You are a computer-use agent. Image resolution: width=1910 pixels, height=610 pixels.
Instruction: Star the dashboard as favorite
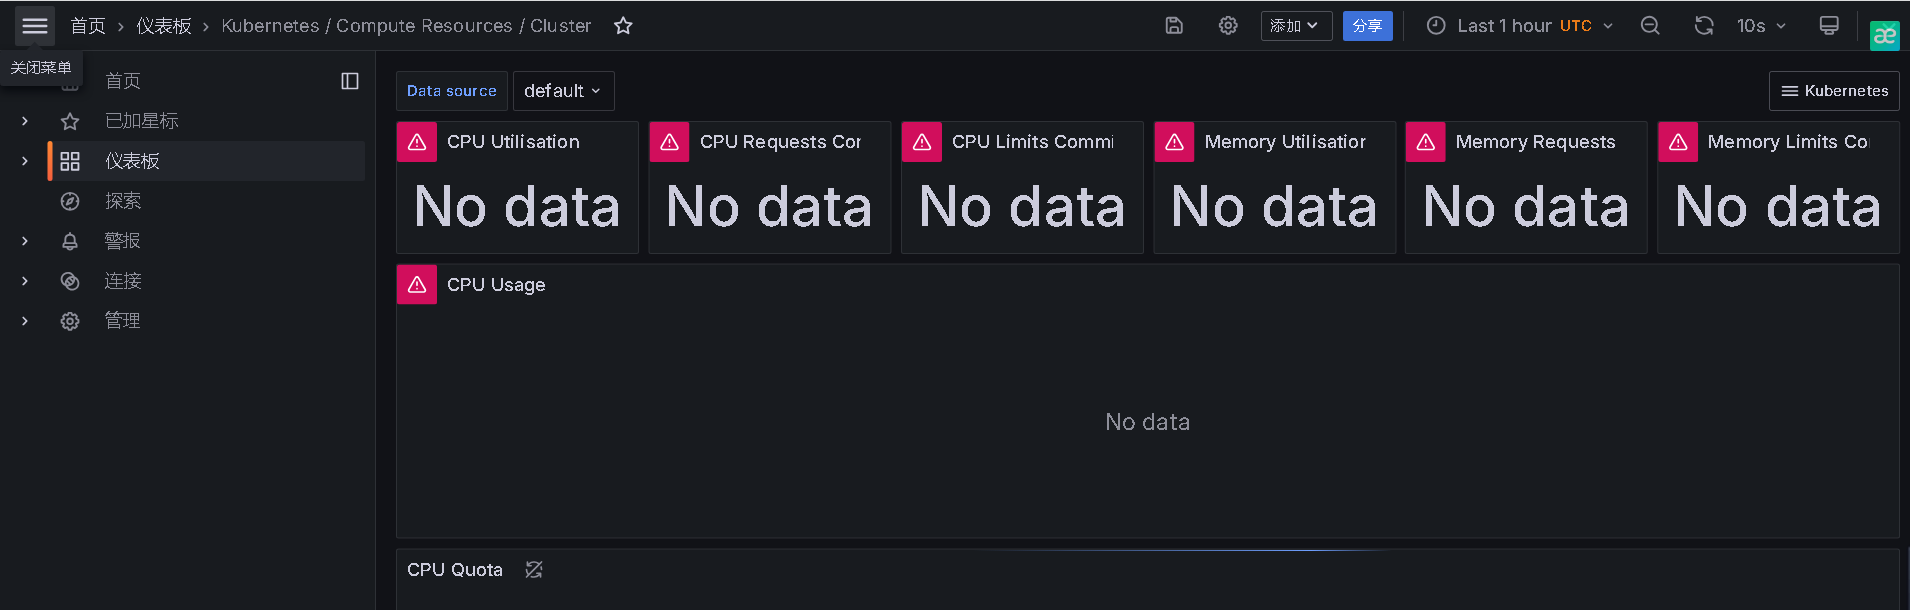pos(623,26)
